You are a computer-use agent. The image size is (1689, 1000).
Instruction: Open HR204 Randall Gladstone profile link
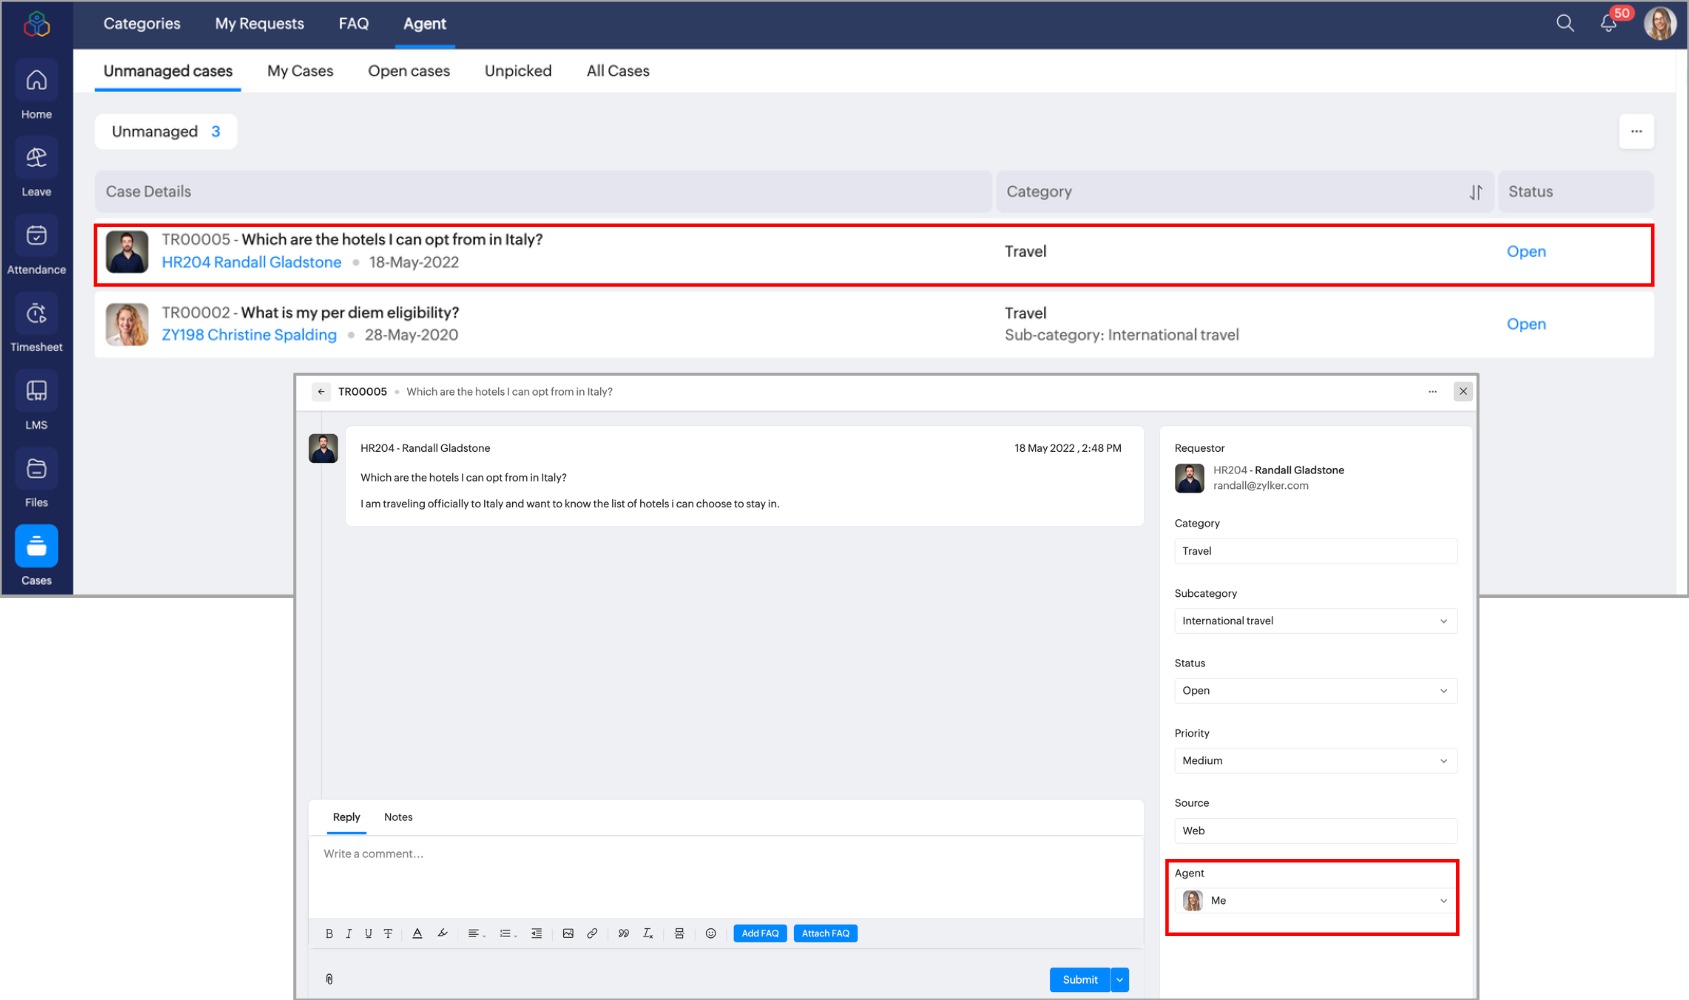pyautogui.click(x=251, y=262)
